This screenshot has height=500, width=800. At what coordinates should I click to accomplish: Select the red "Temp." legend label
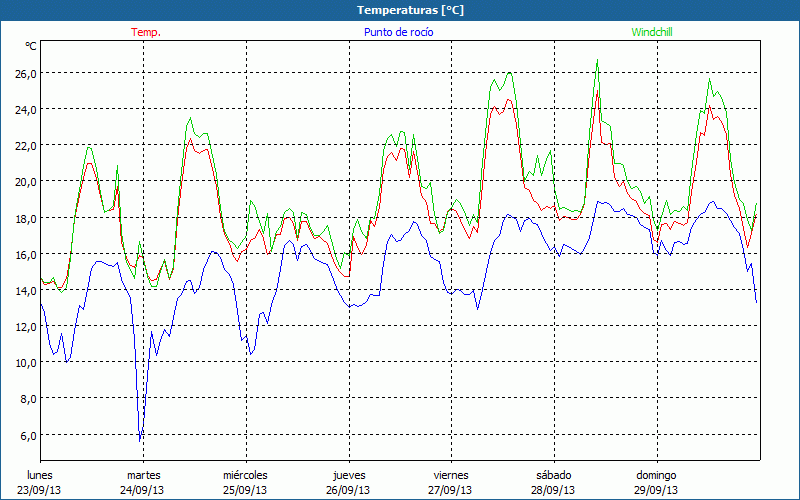click(x=145, y=32)
